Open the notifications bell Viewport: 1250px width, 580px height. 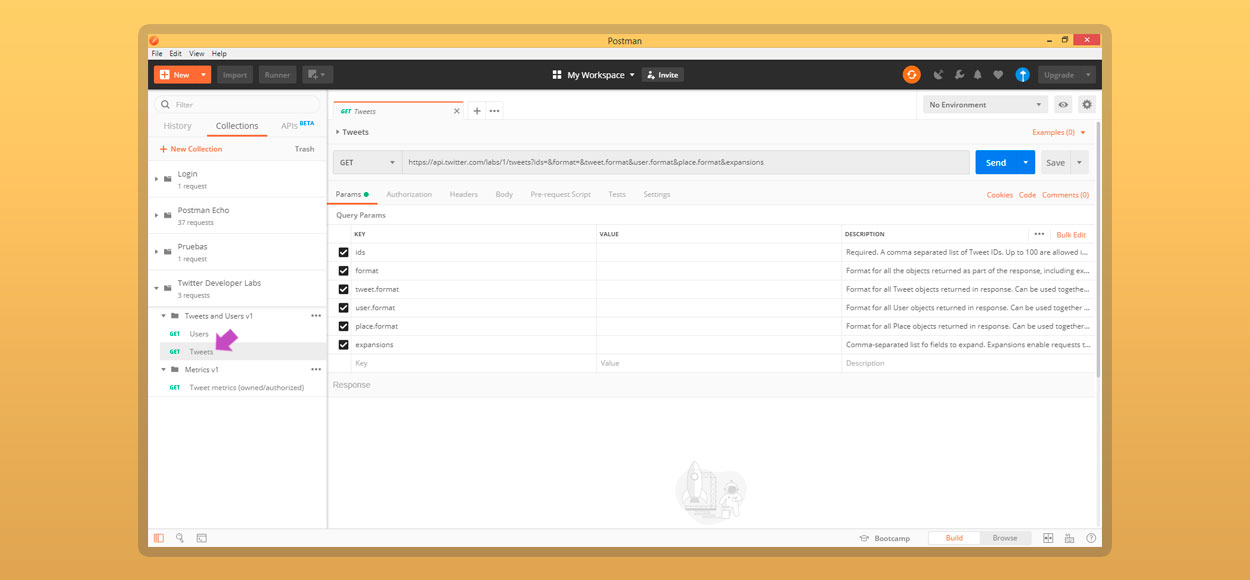click(x=978, y=75)
